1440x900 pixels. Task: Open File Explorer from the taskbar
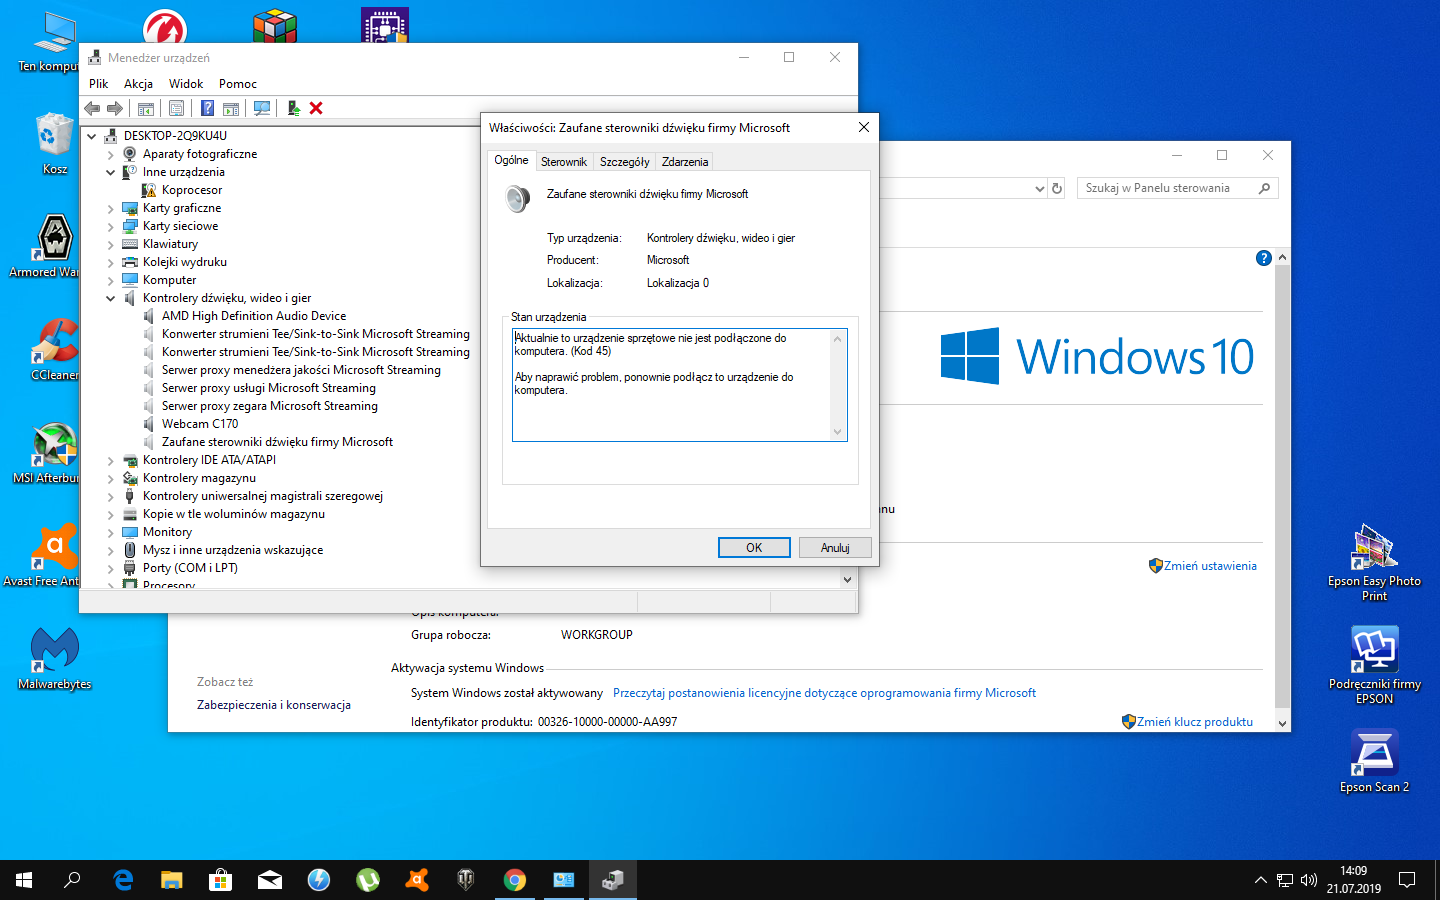172,880
